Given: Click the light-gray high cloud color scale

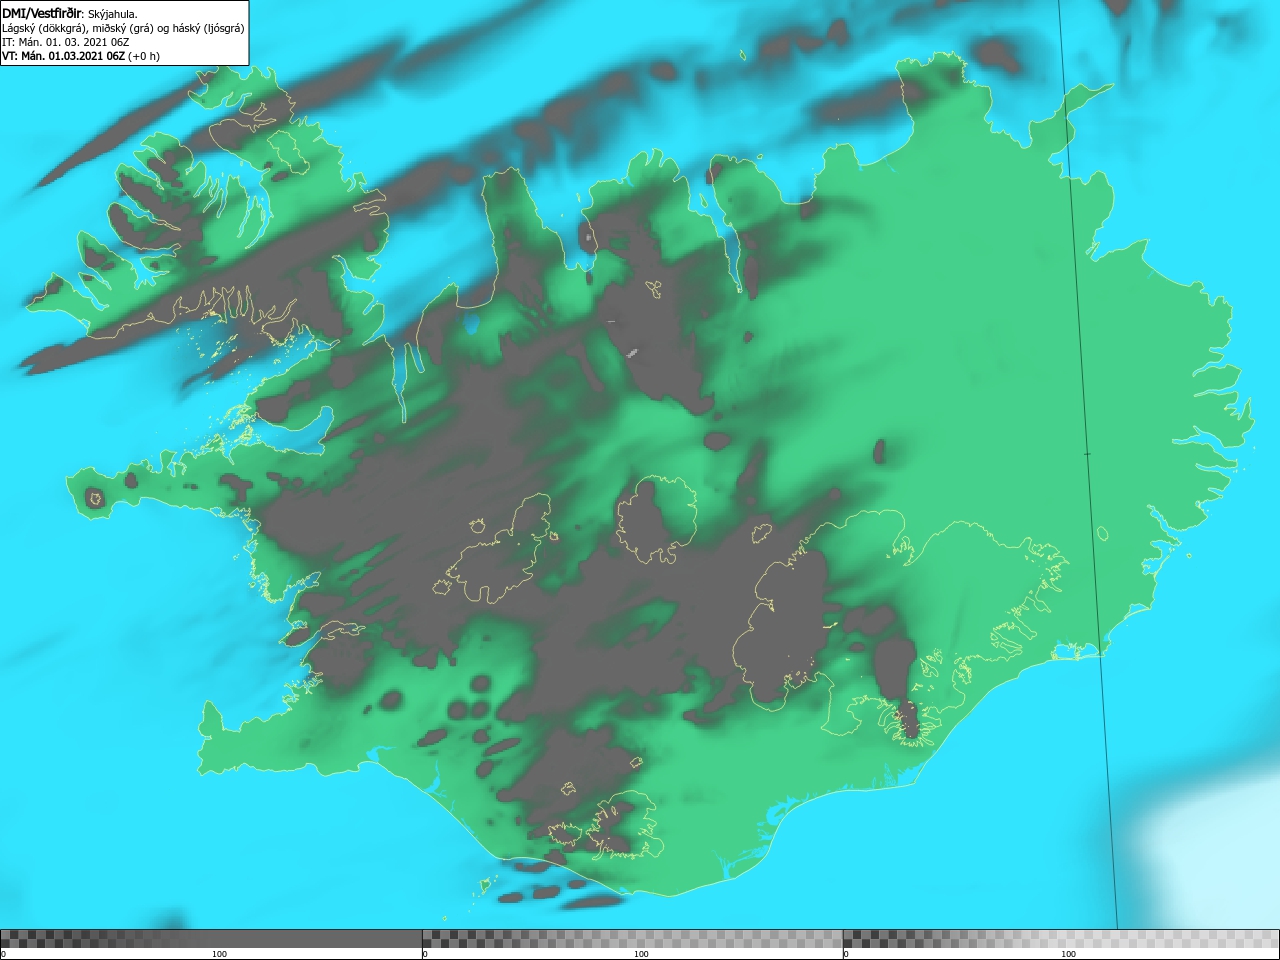Looking at the screenshot, I should pyautogui.click(x=1061, y=939).
